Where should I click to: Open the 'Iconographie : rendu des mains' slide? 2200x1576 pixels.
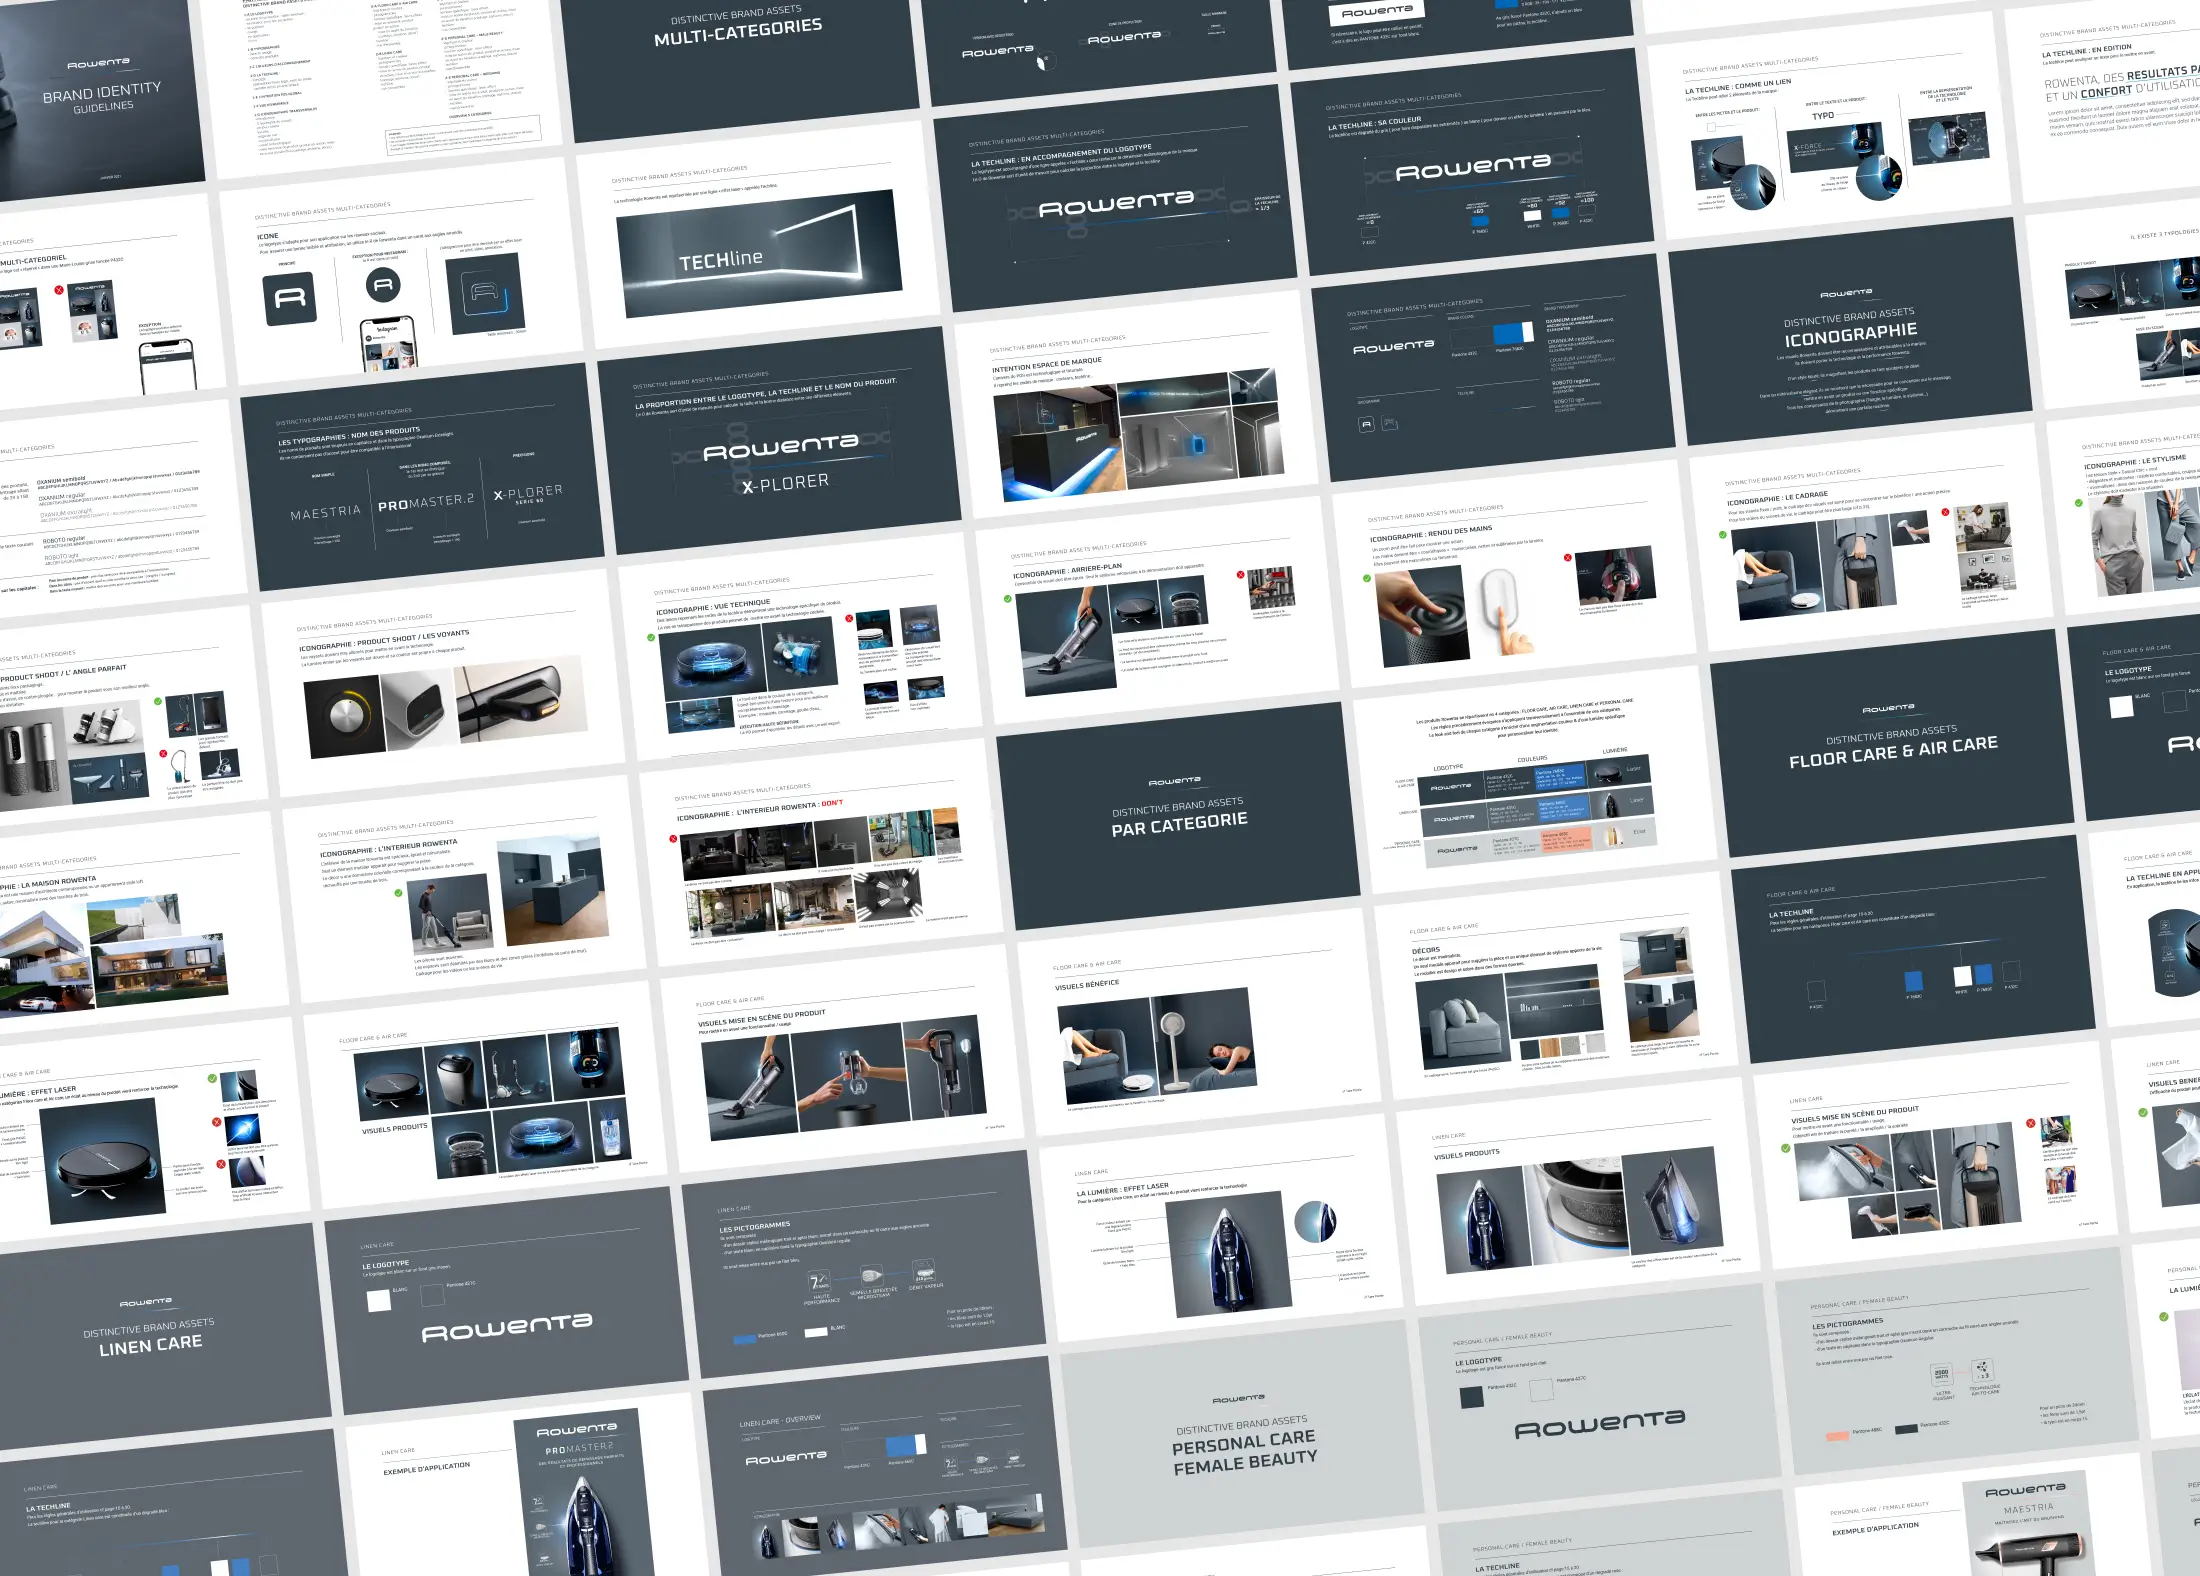(x=1514, y=573)
